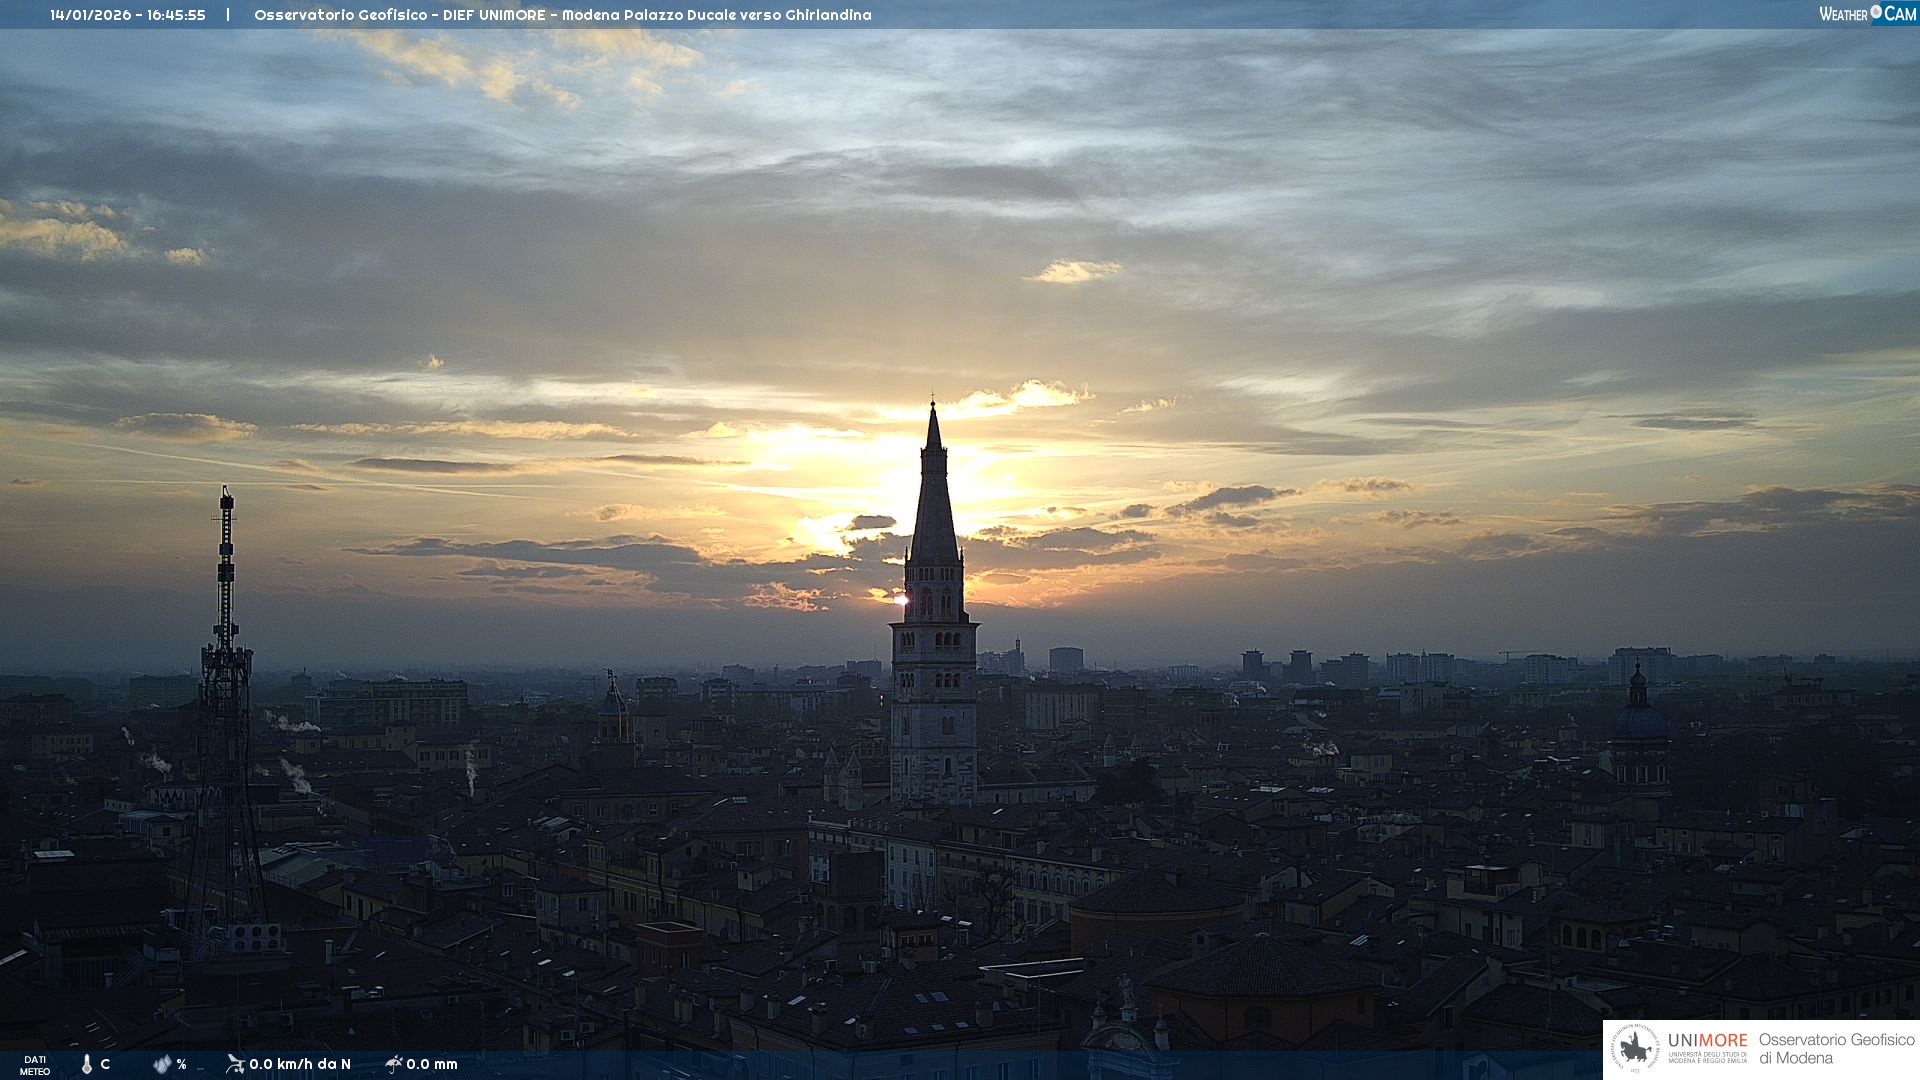Click the percent humidity unit label
This screenshot has width=1920, height=1080.
click(x=182, y=1064)
